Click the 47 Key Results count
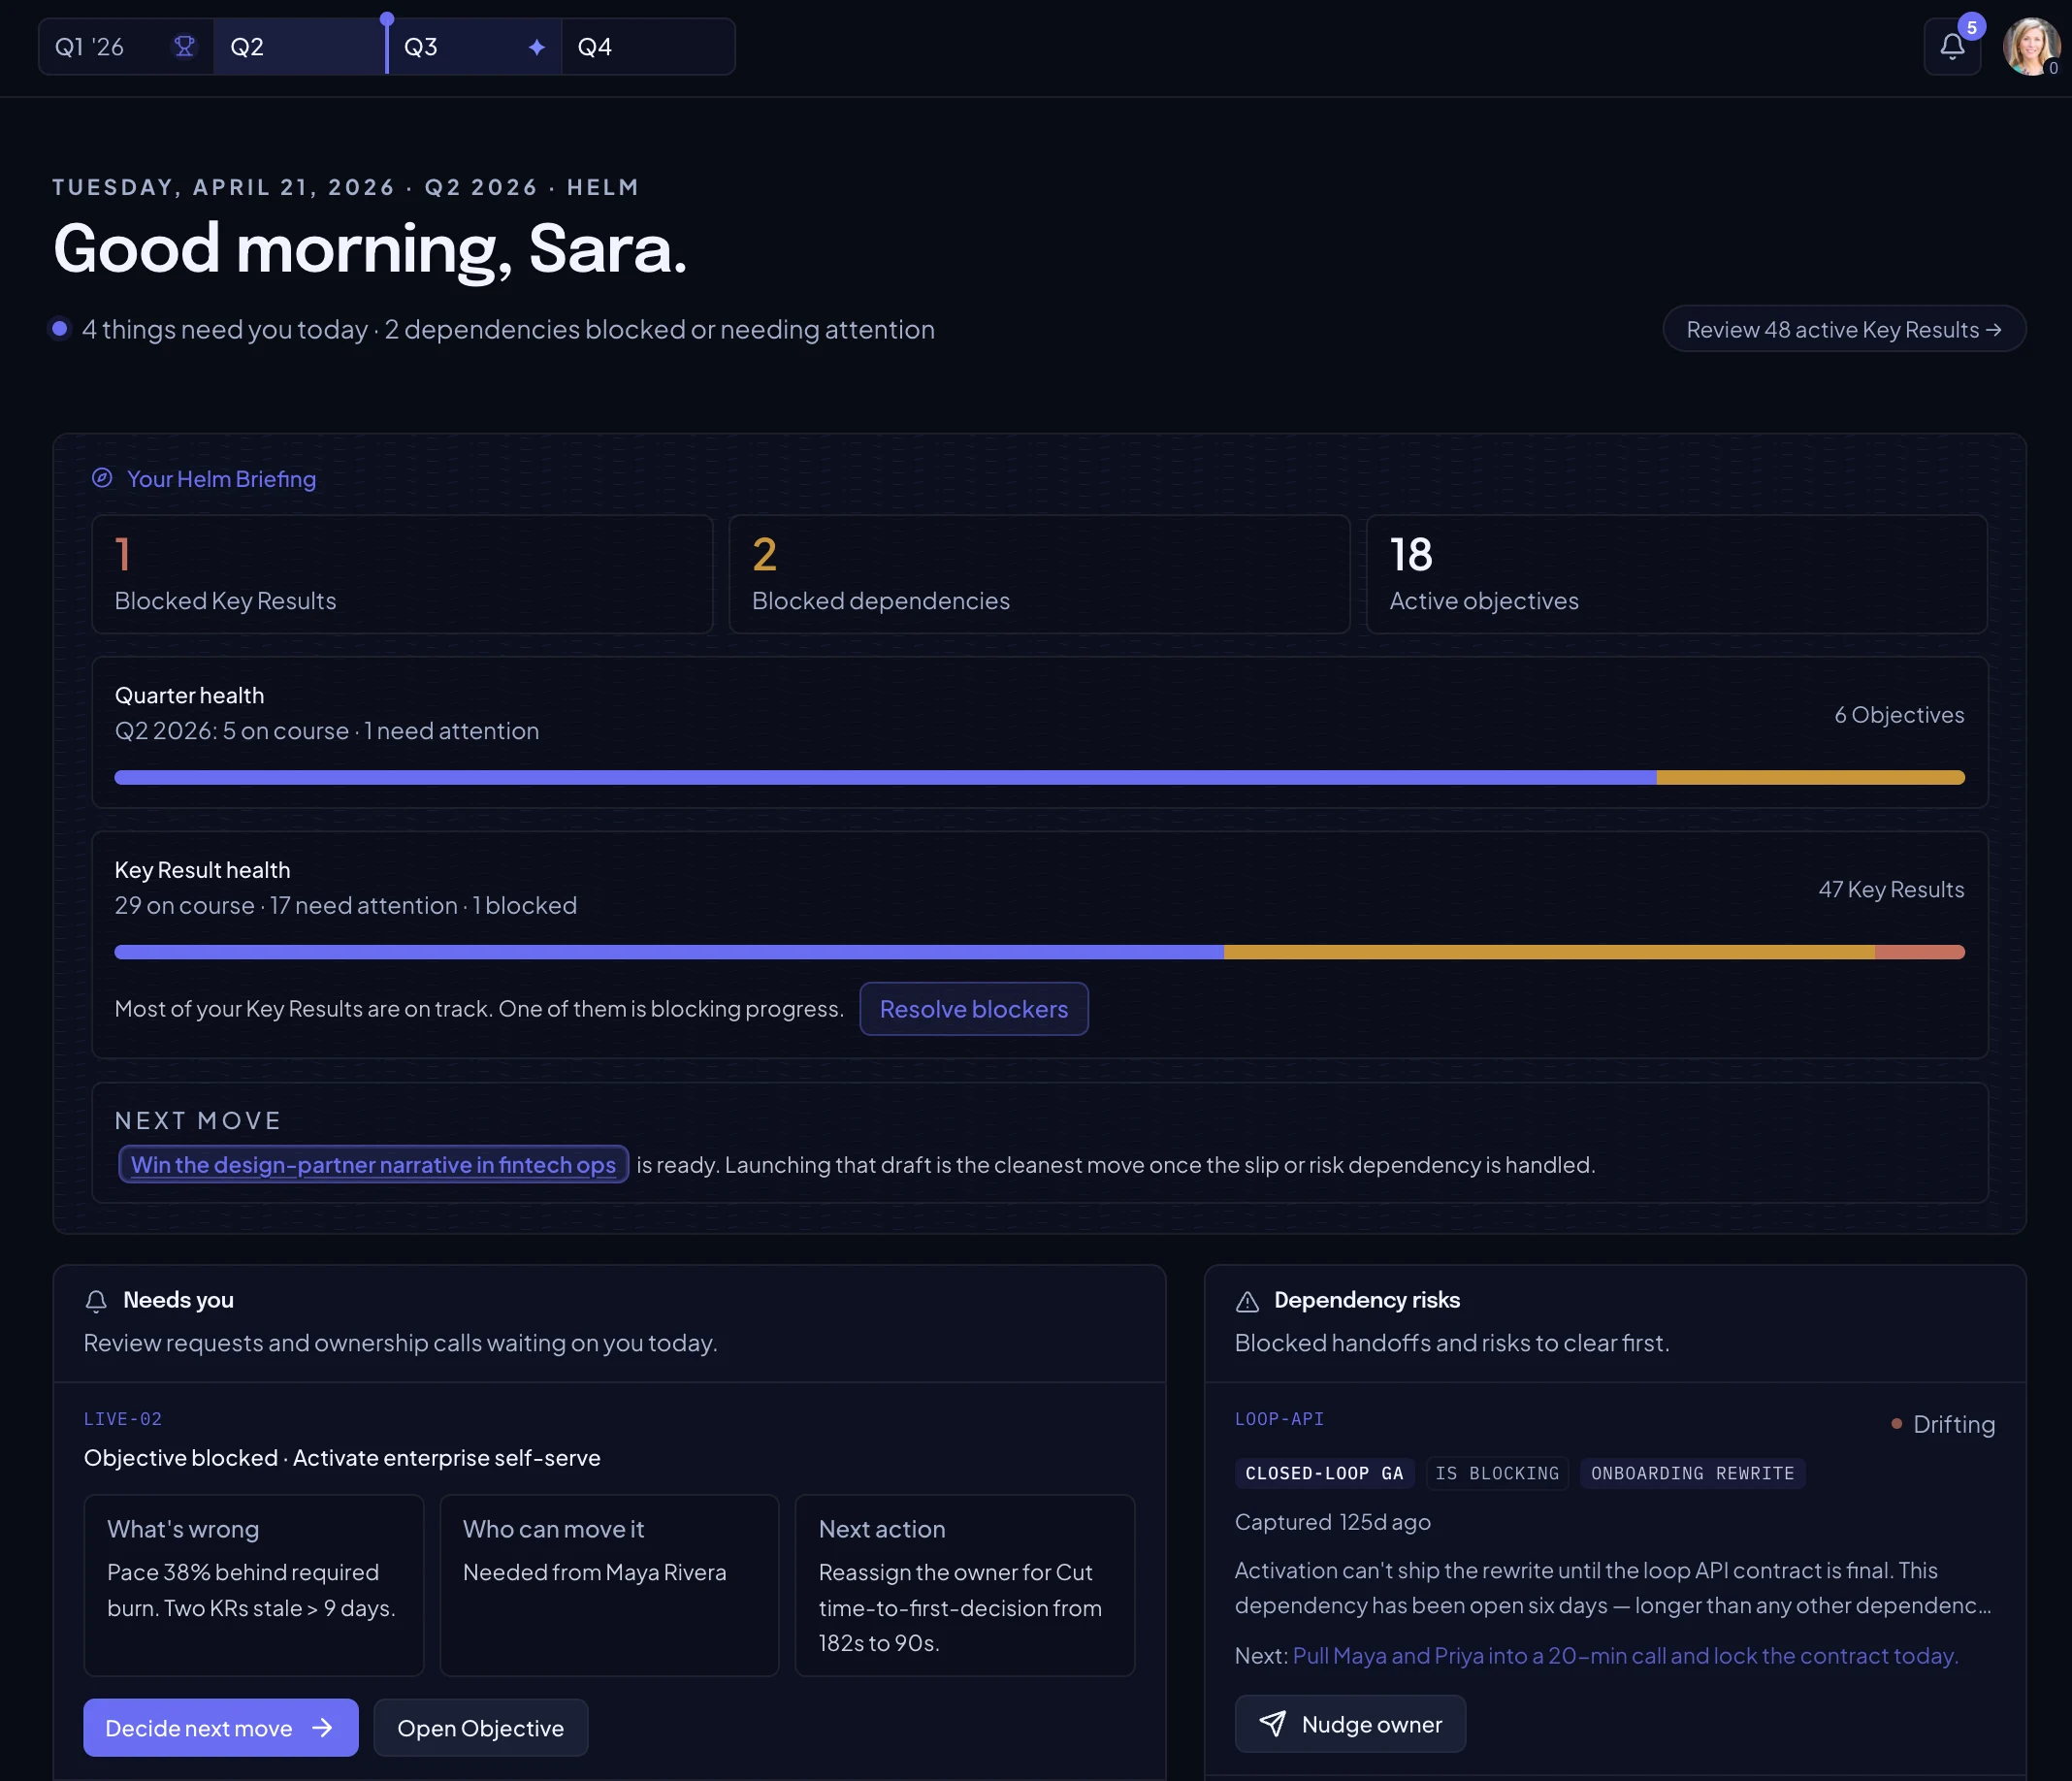This screenshot has height=1781, width=2072. point(1891,889)
